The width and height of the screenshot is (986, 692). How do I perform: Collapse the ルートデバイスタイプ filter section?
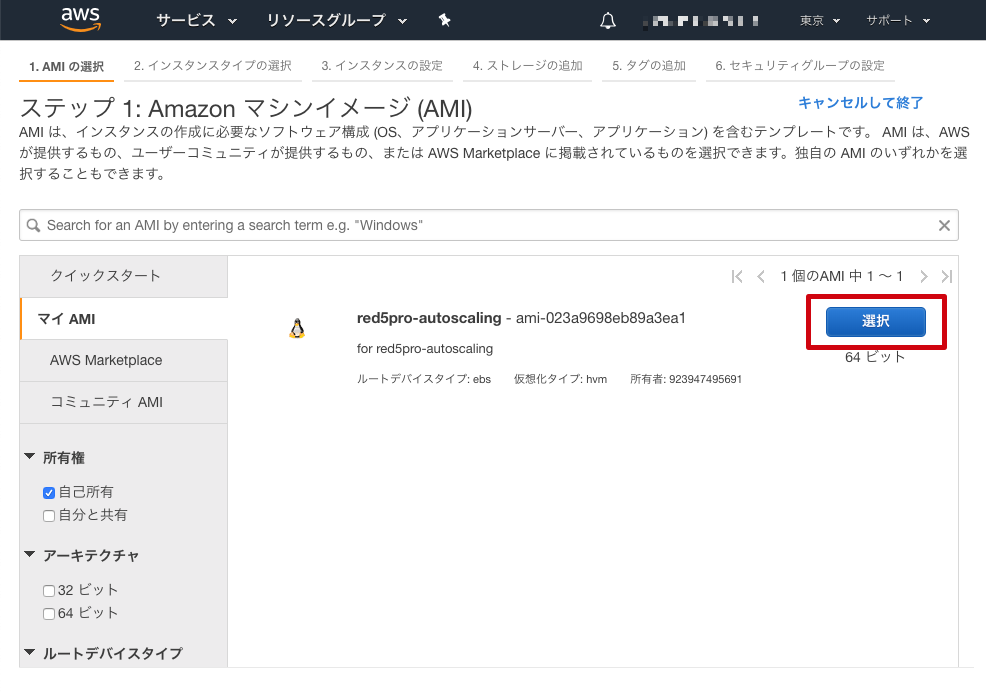coord(30,653)
